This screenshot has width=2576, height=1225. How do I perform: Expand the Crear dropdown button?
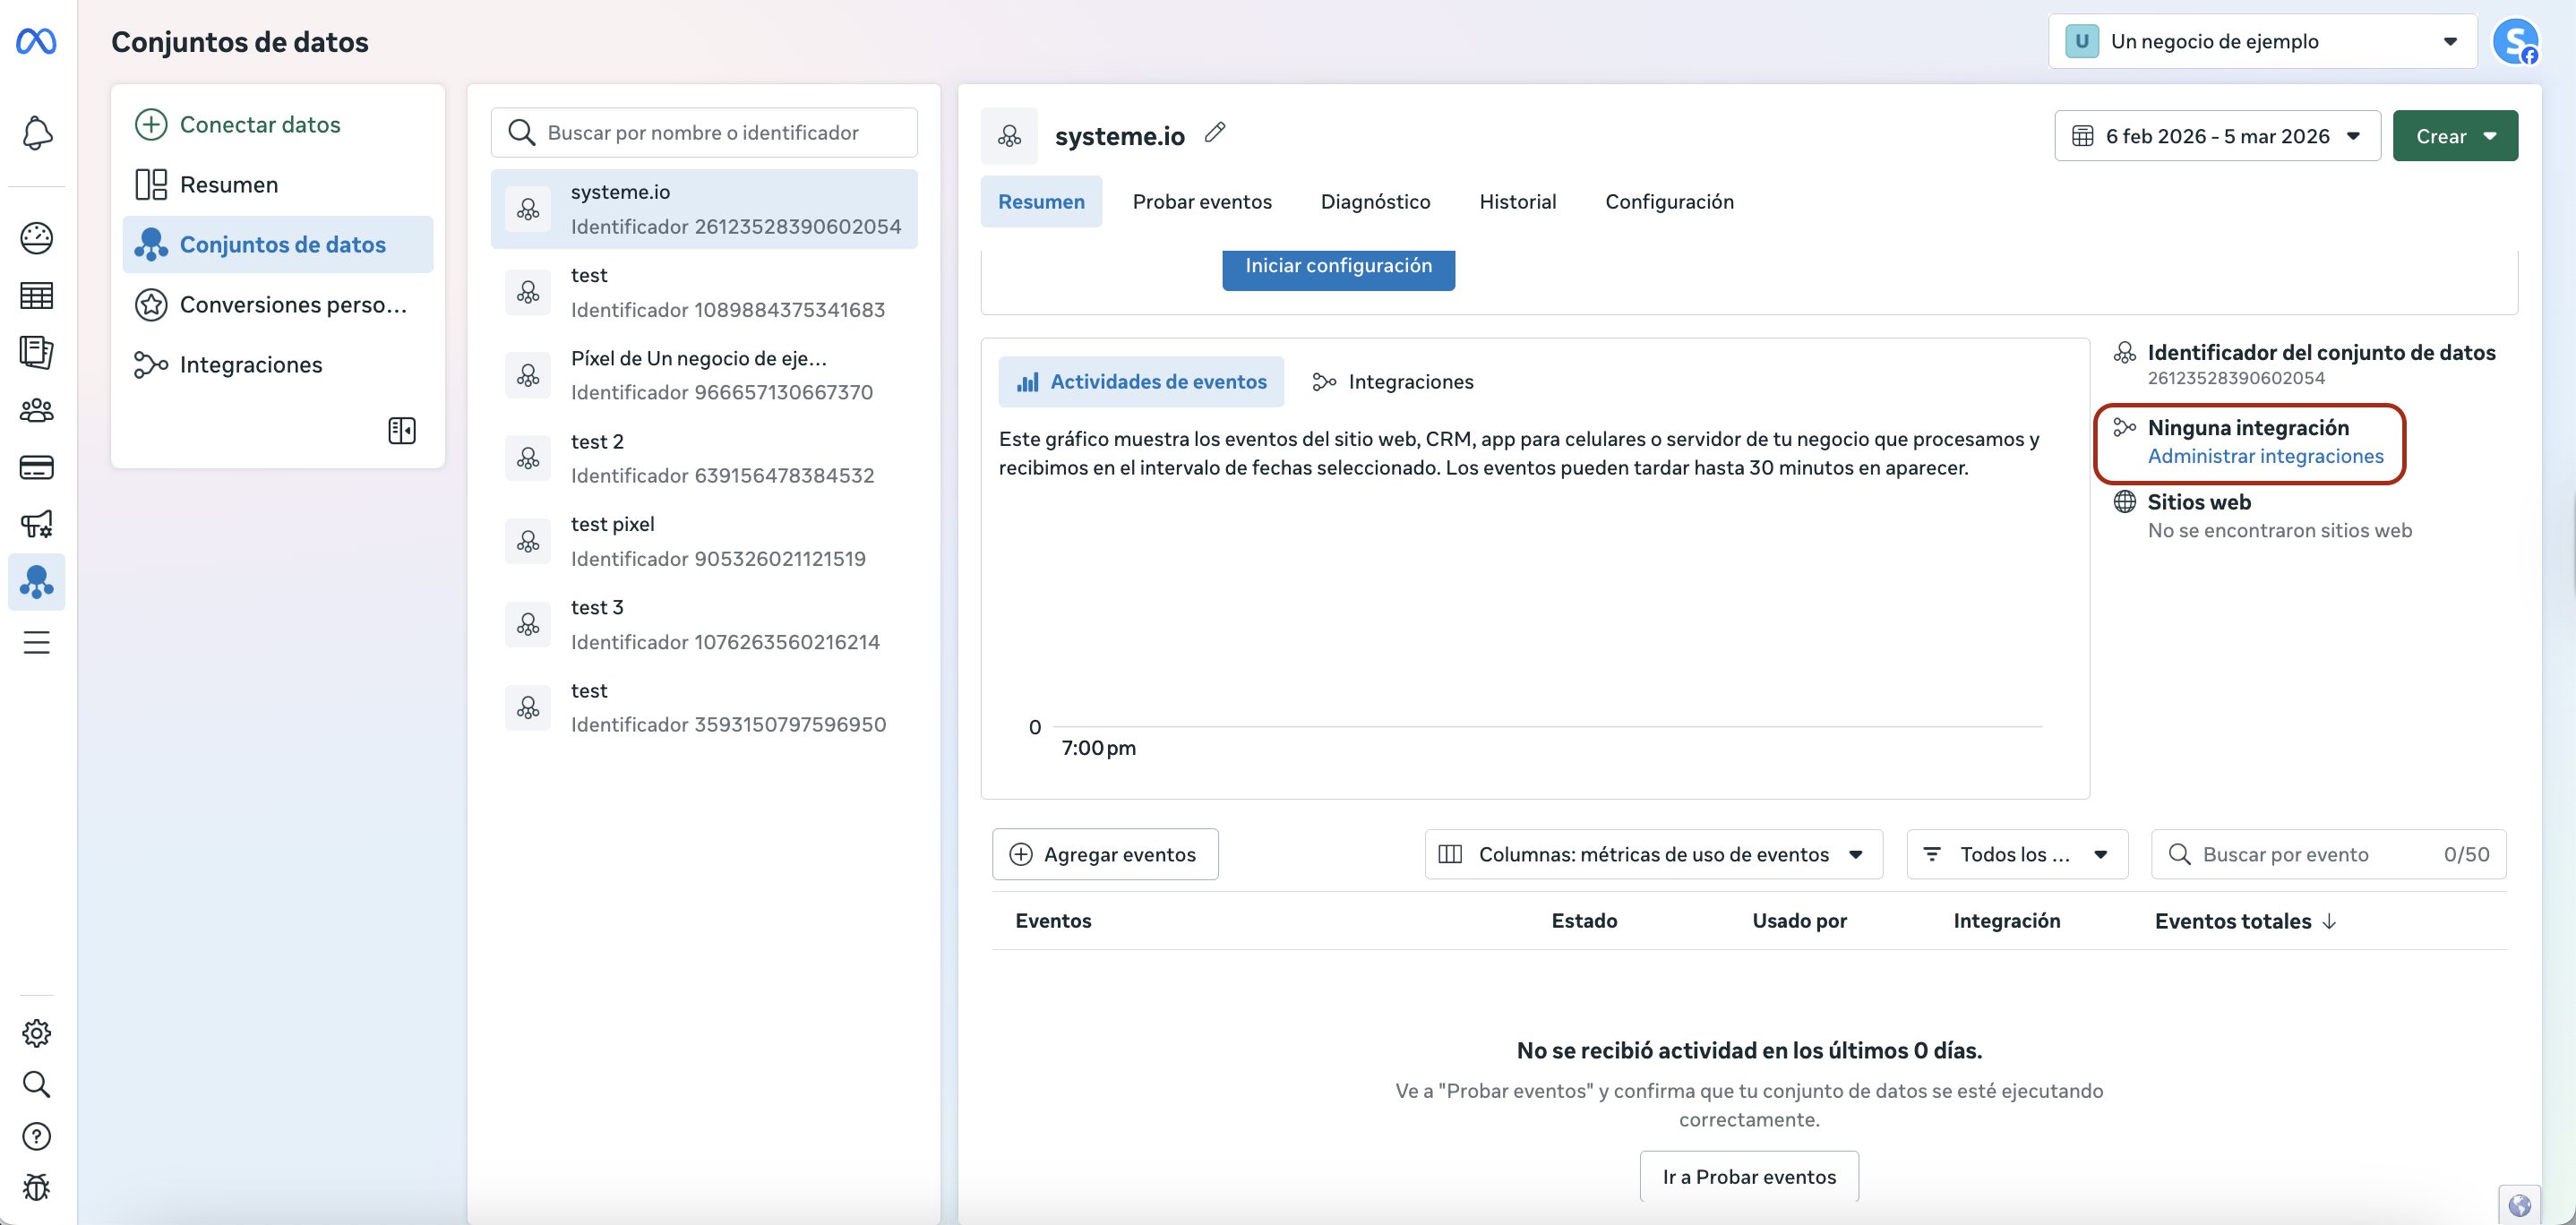pos(2455,136)
